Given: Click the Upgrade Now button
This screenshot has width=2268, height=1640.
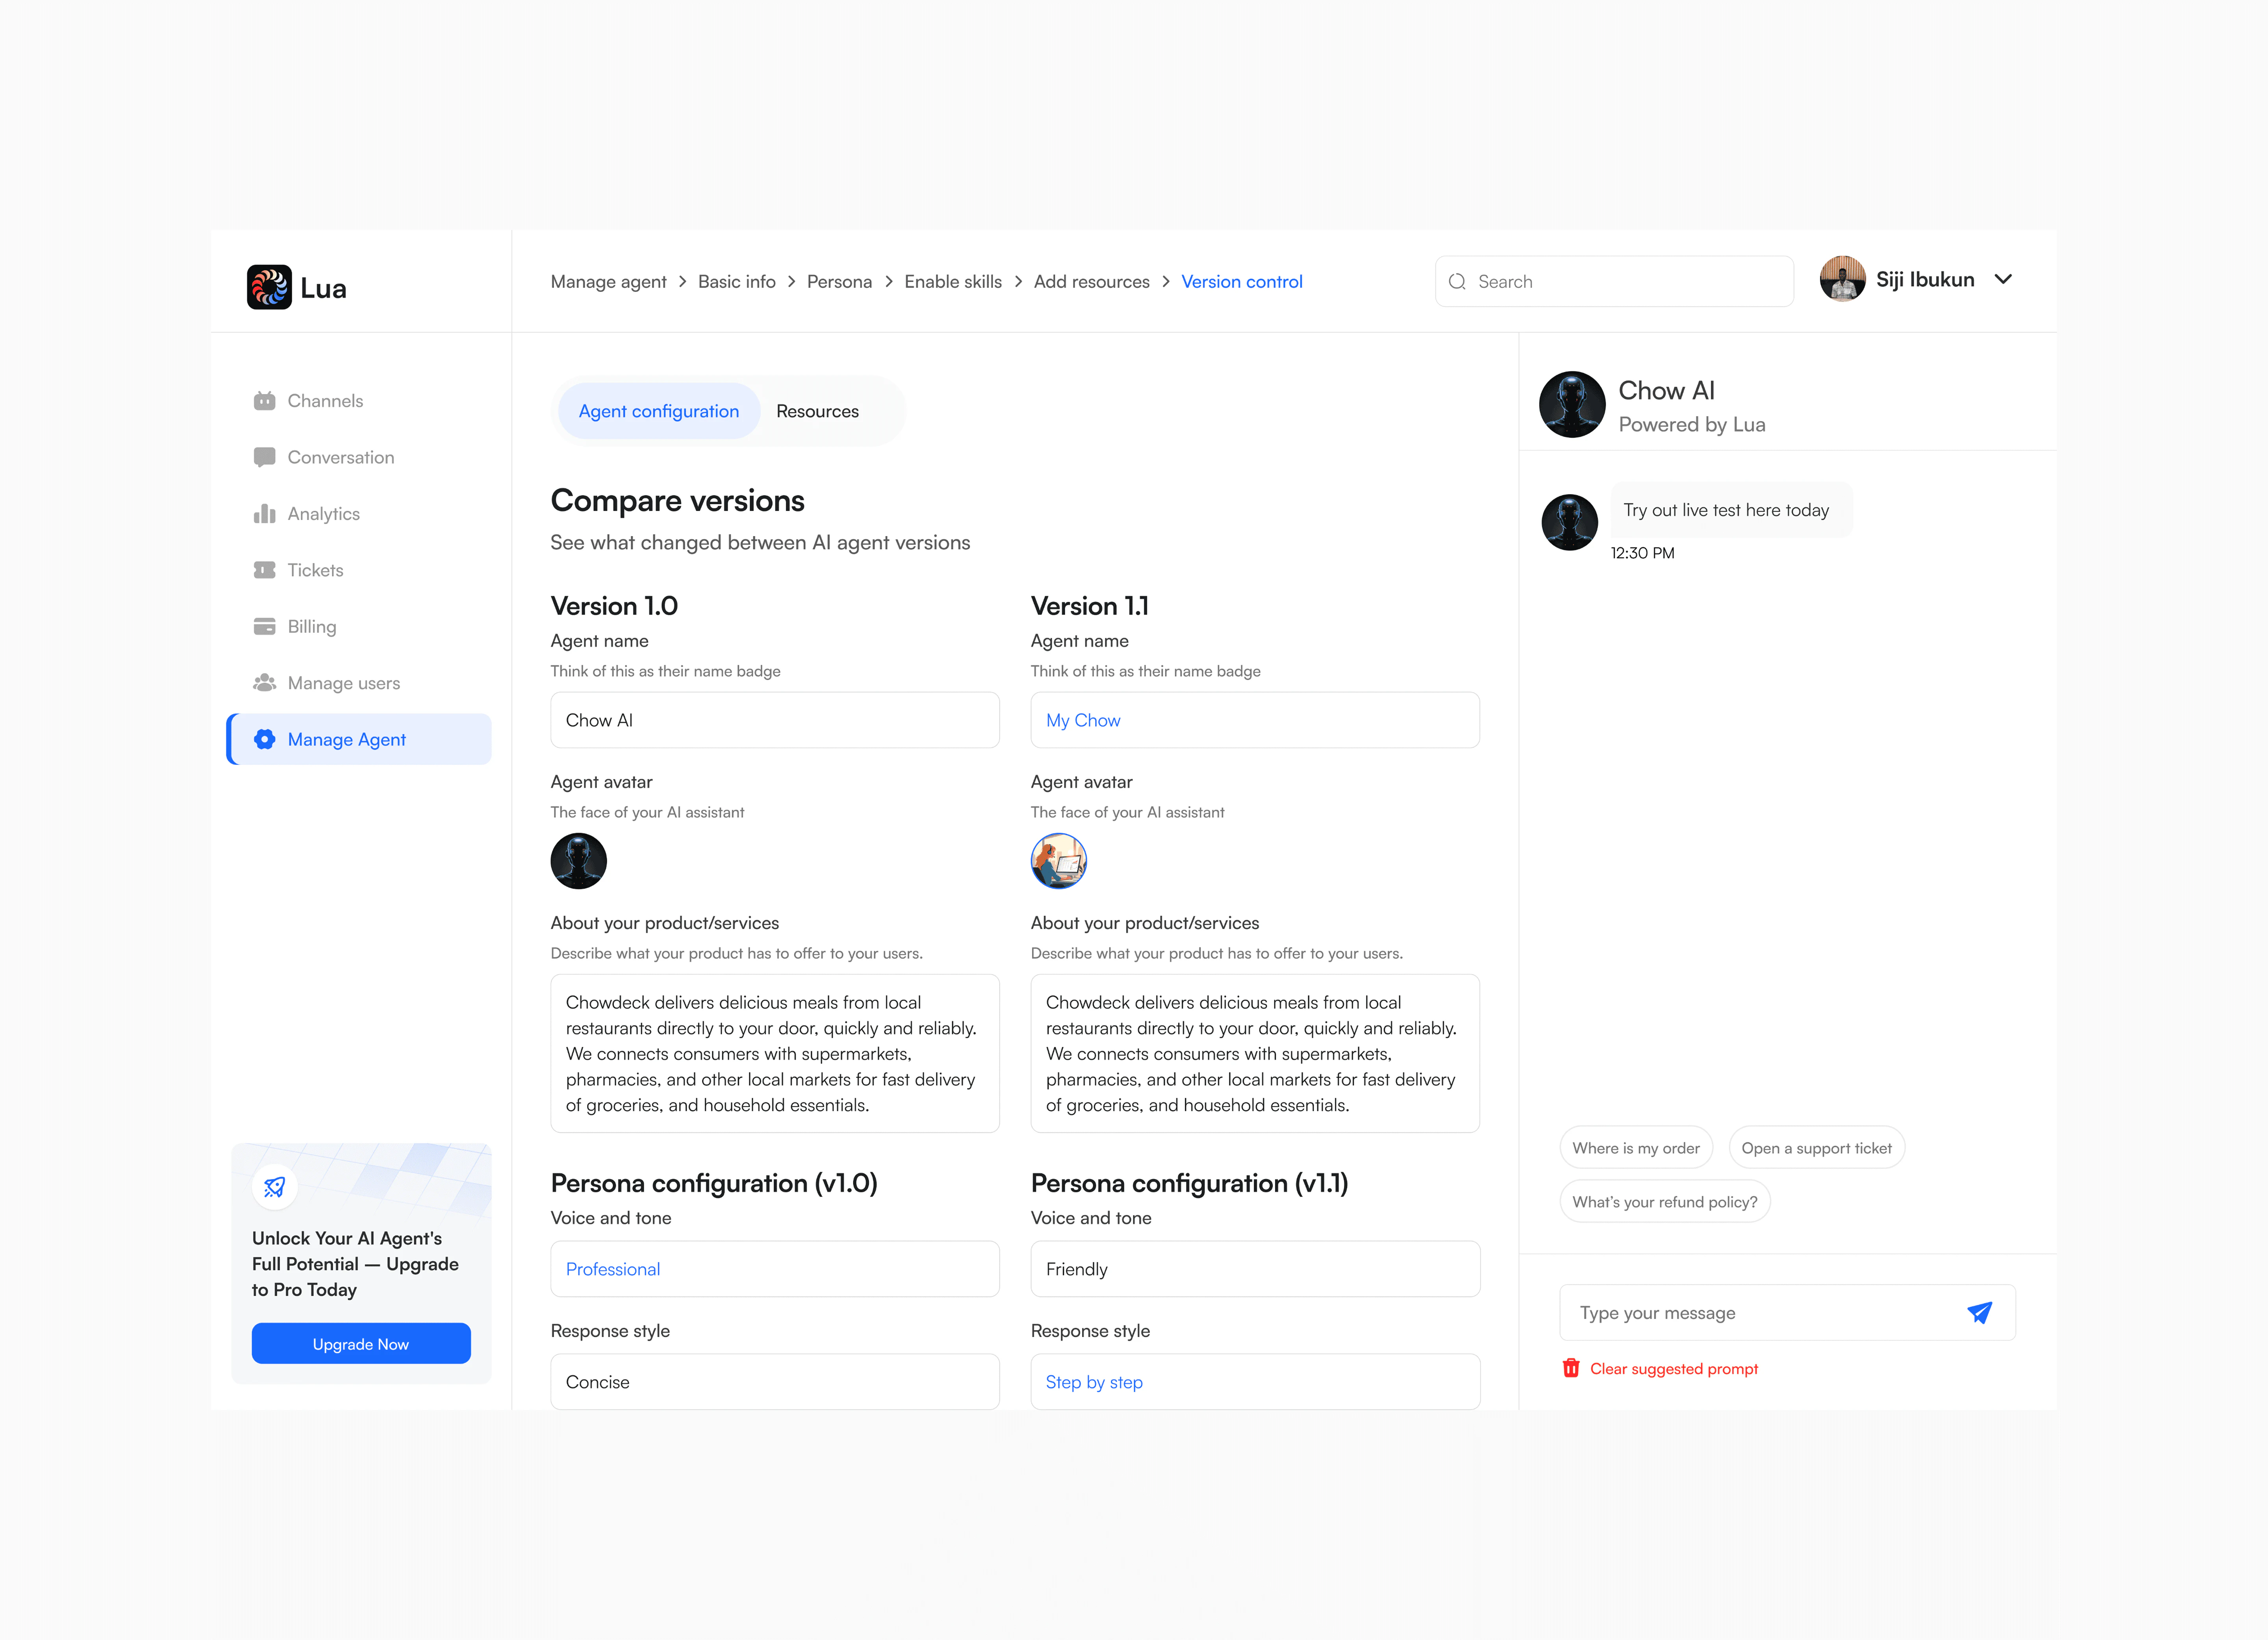Looking at the screenshot, I should click(361, 1343).
